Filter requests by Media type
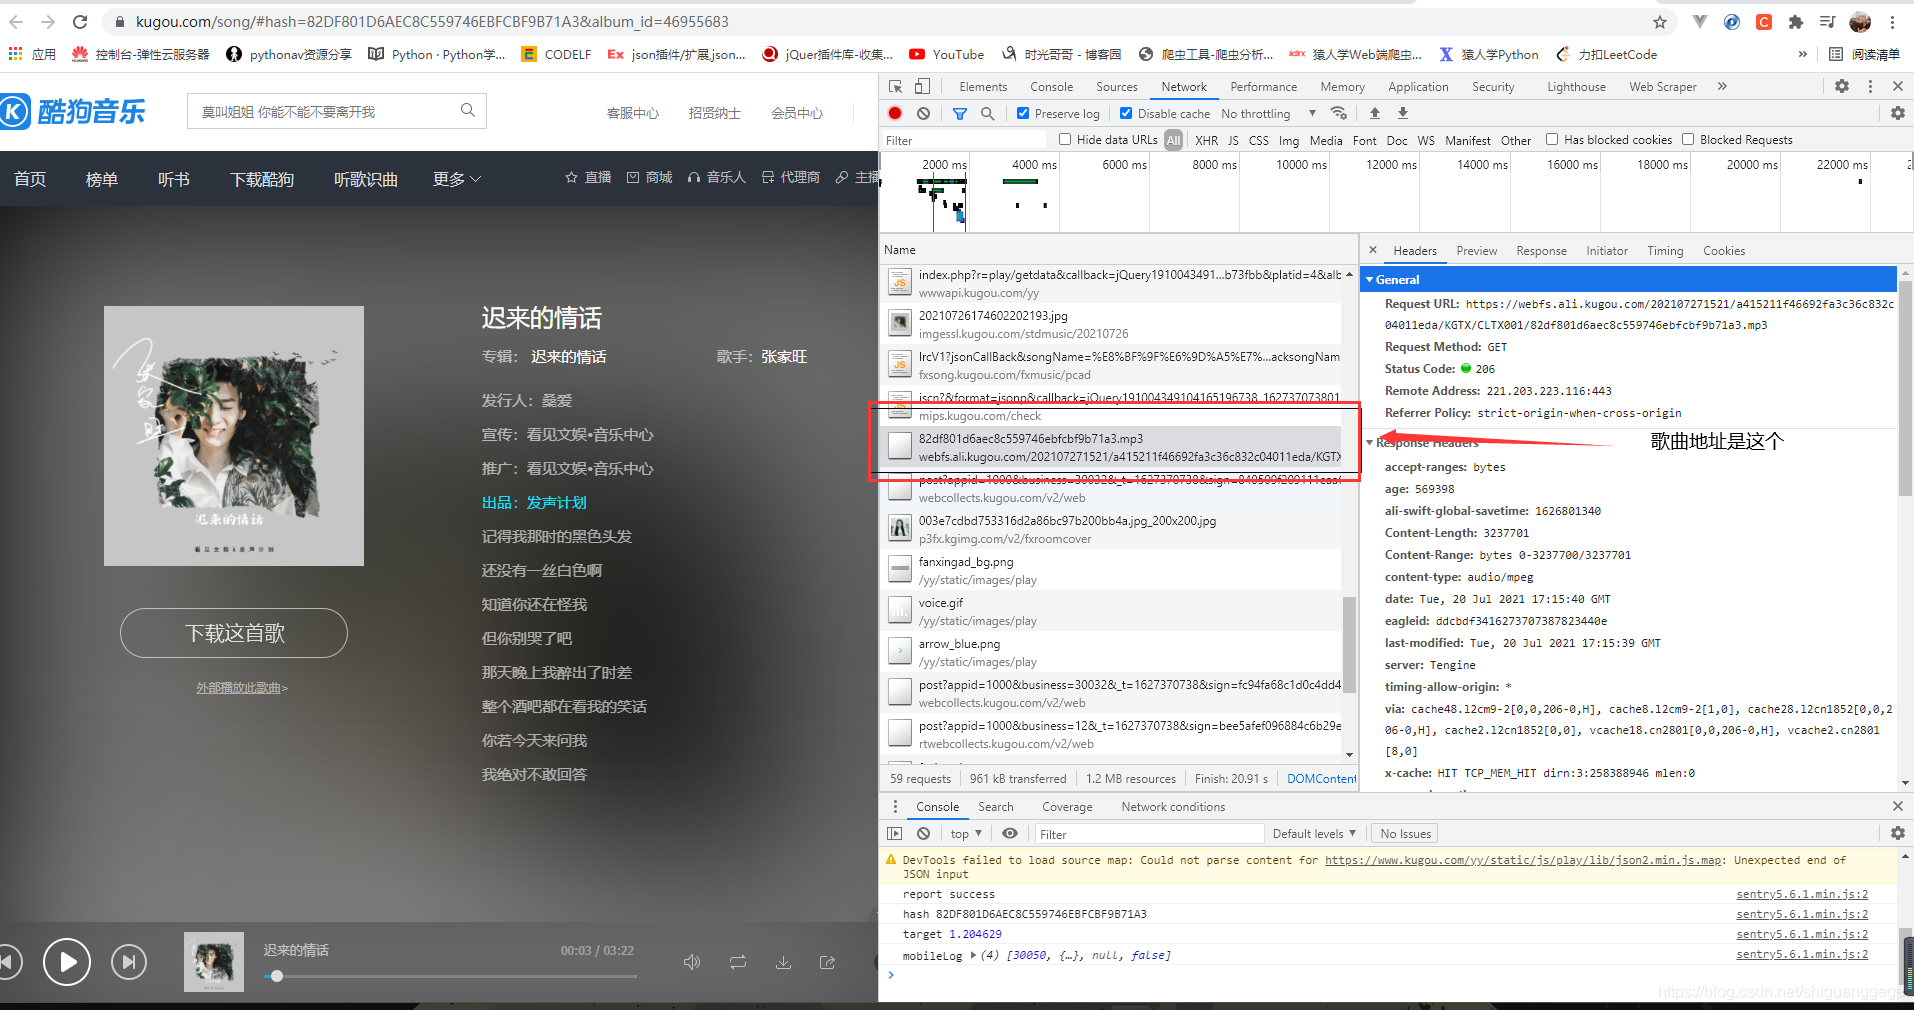Image resolution: width=1914 pixels, height=1010 pixels. (x=1326, y=141)
